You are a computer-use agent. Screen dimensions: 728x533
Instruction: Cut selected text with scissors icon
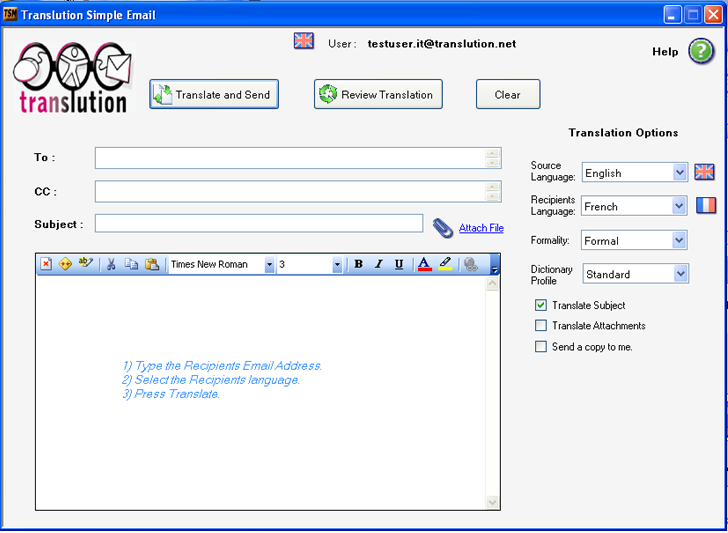[x=111, y=264]
